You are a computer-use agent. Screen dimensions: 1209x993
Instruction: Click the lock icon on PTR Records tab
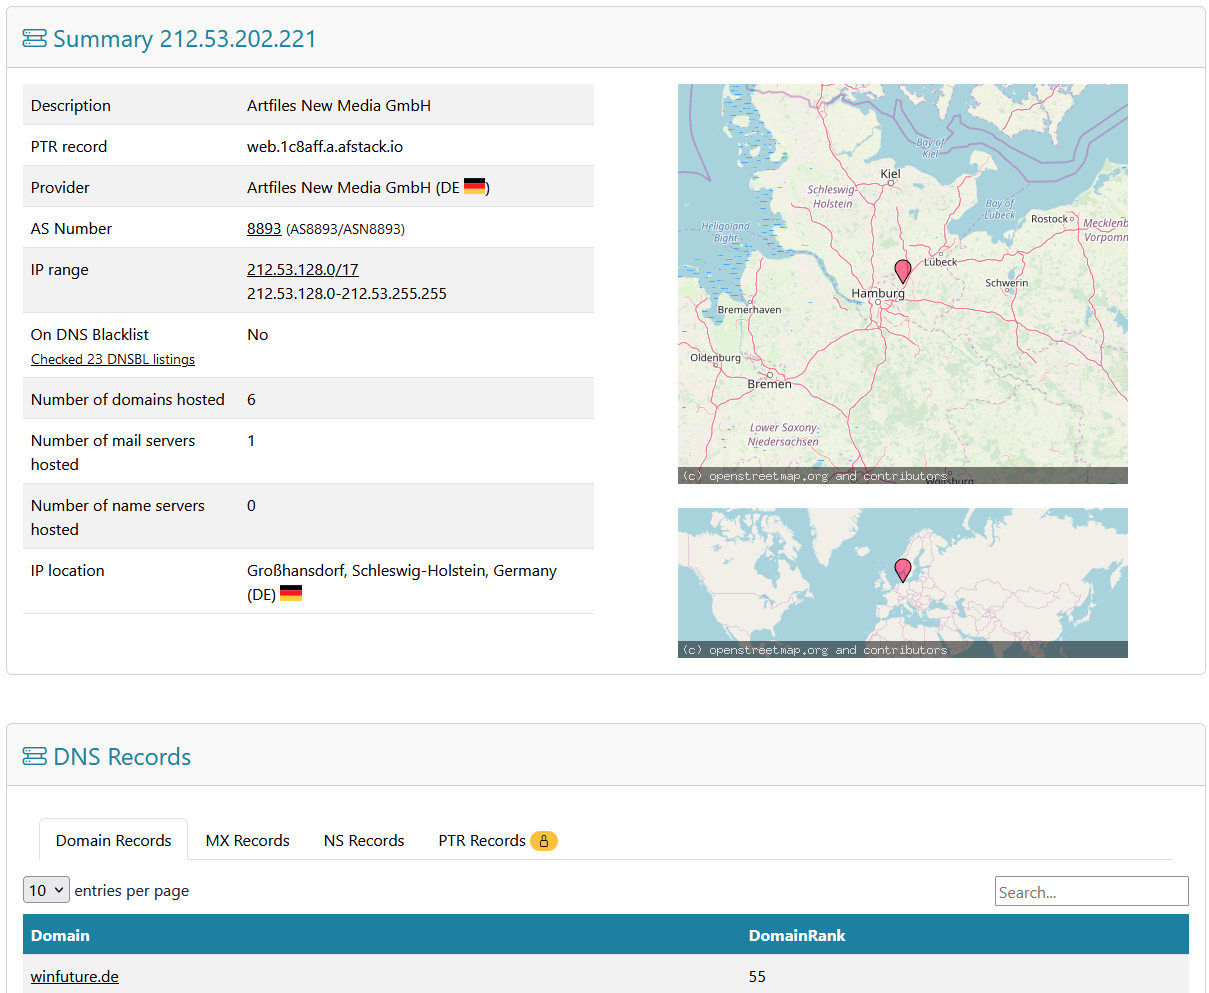click(x=544, y=841)
